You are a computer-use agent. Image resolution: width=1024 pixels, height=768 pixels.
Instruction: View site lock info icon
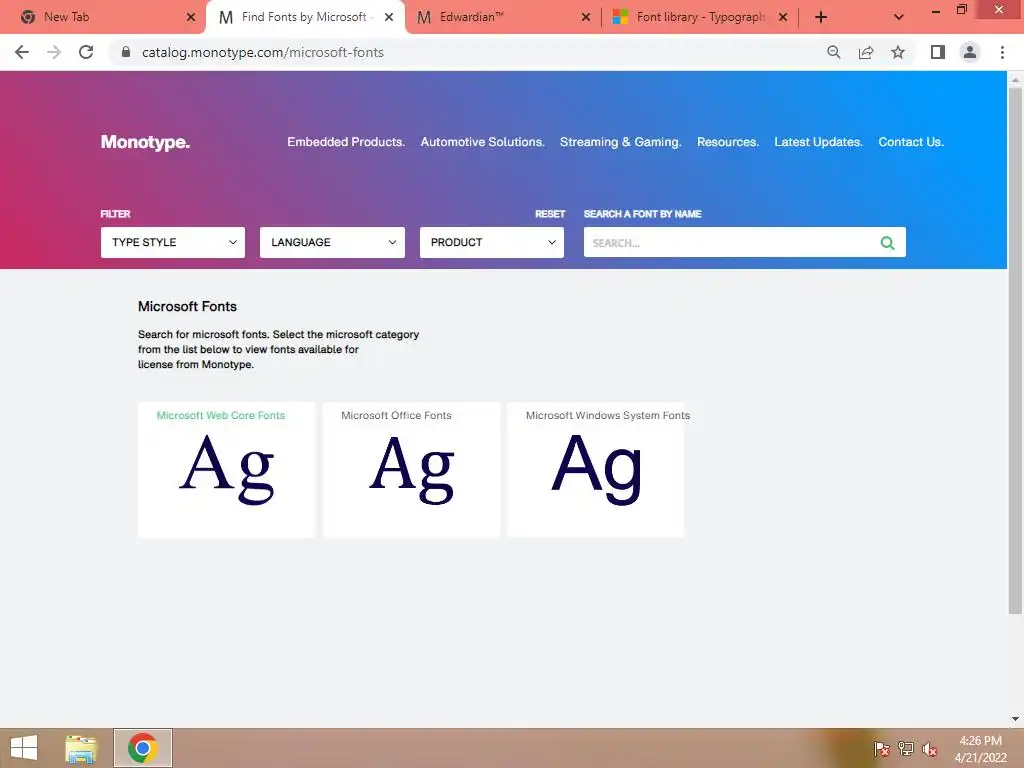(126, 52)
